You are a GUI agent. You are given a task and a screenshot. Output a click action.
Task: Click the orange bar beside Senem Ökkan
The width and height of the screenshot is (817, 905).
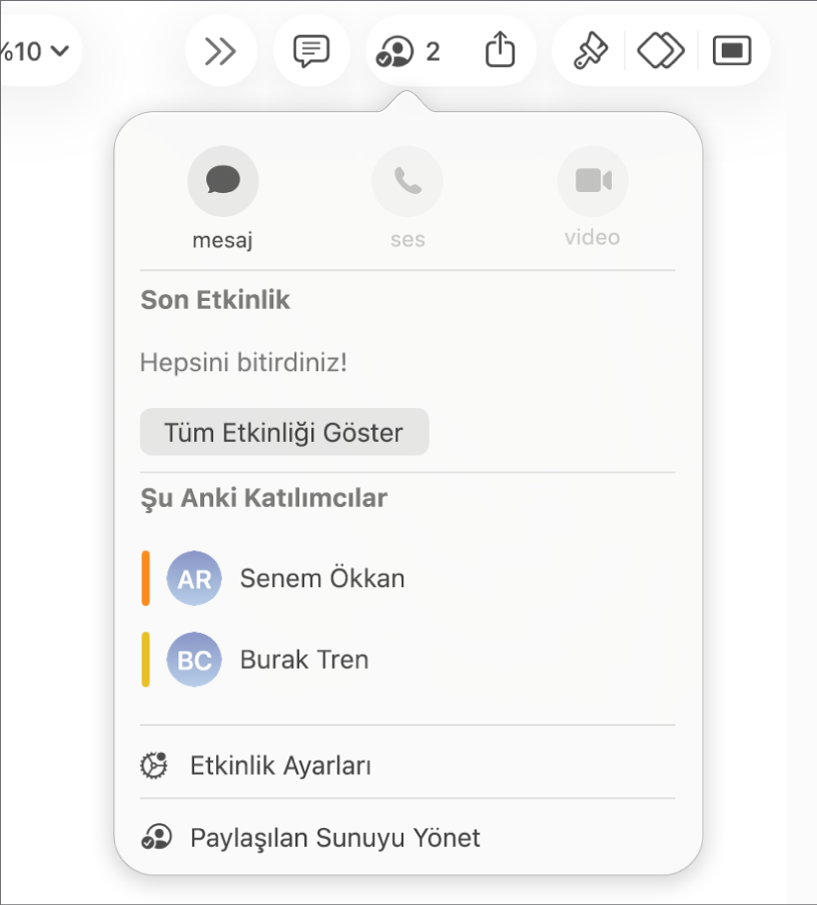point(146,578)
